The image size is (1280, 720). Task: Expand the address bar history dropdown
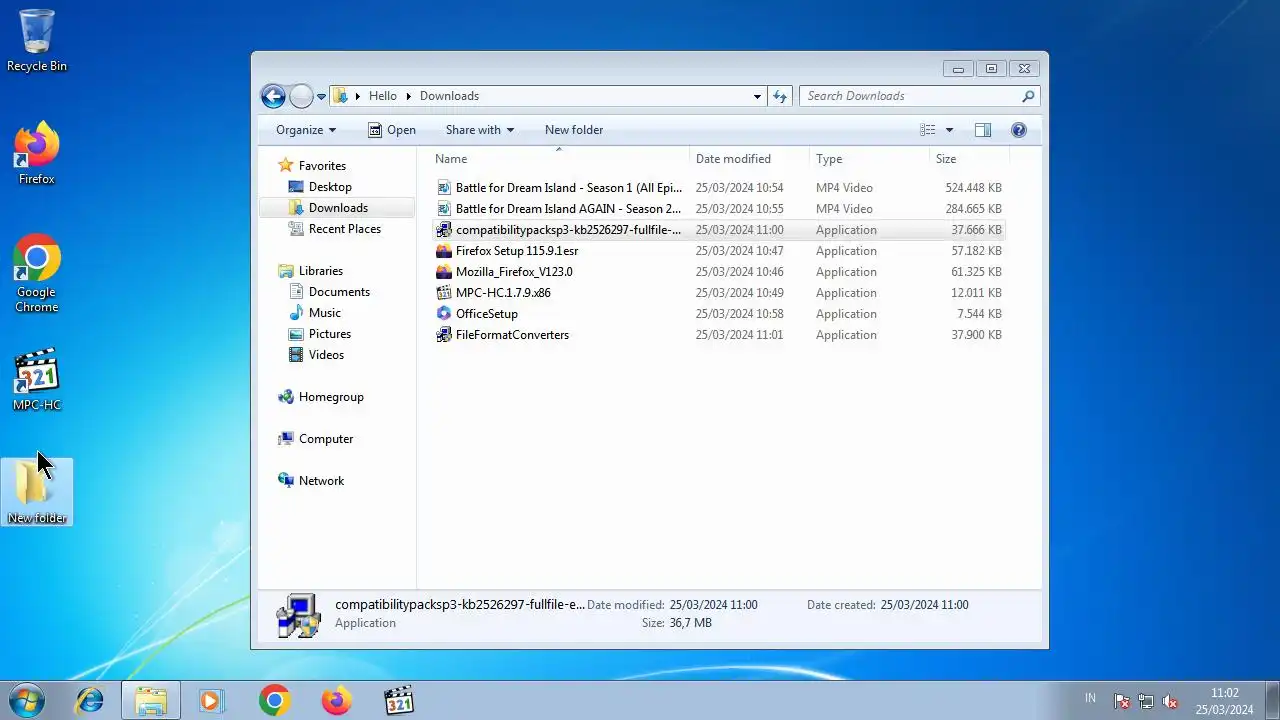tap(757, 97)
